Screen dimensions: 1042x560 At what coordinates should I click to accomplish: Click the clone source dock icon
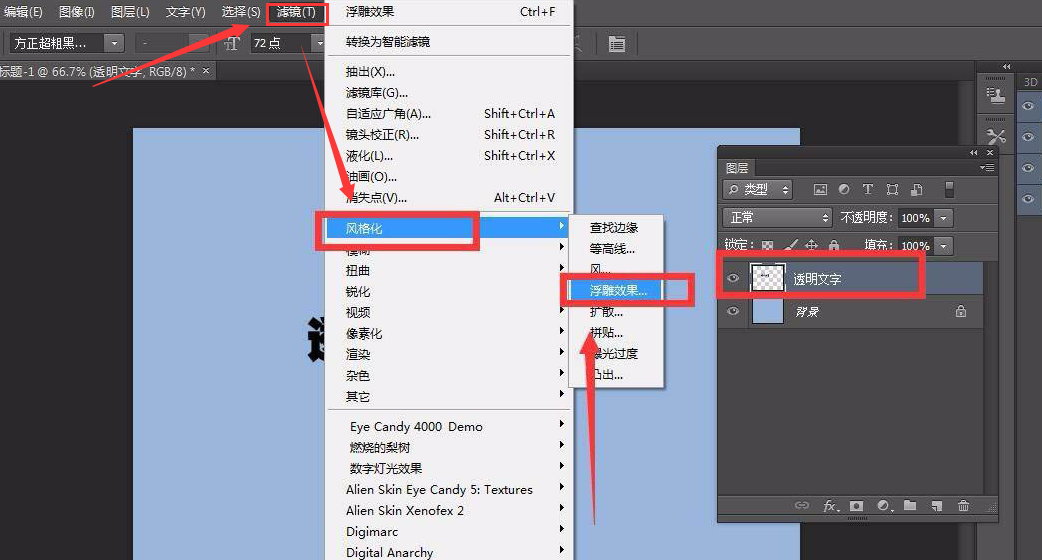coord(995,96)
